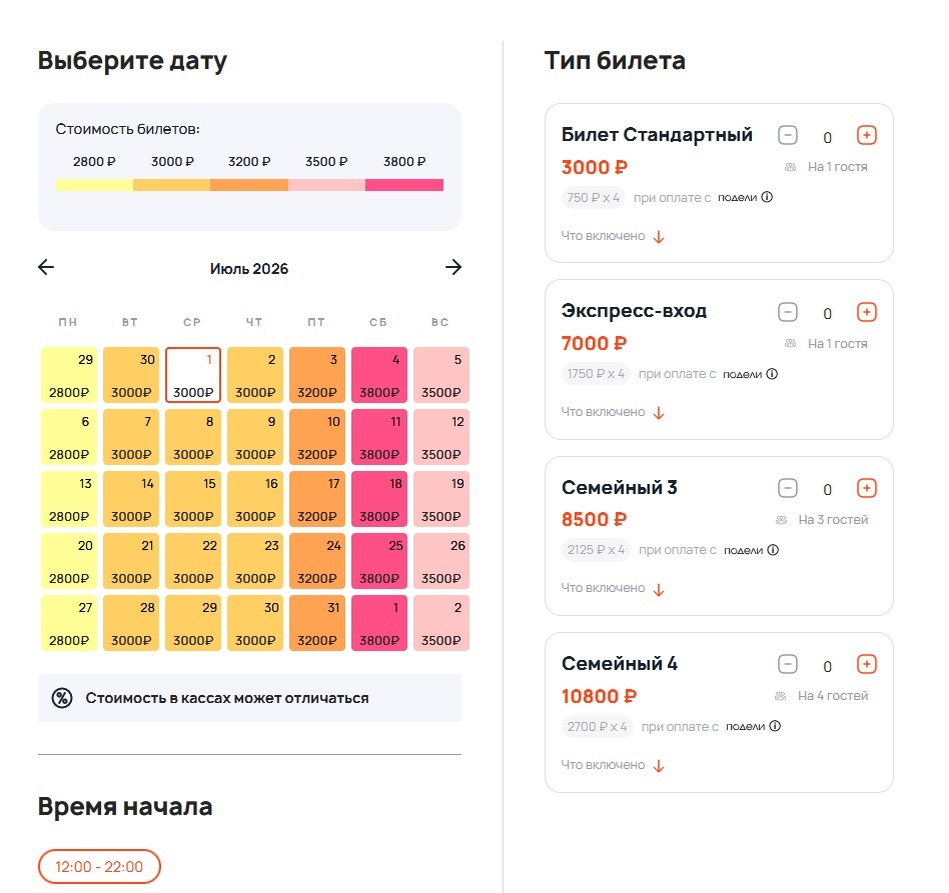The width and height of the screenshot is (949, 893).
Task: Decrease Семейный 3 quantity with minus
Action: tap(787, 488)
